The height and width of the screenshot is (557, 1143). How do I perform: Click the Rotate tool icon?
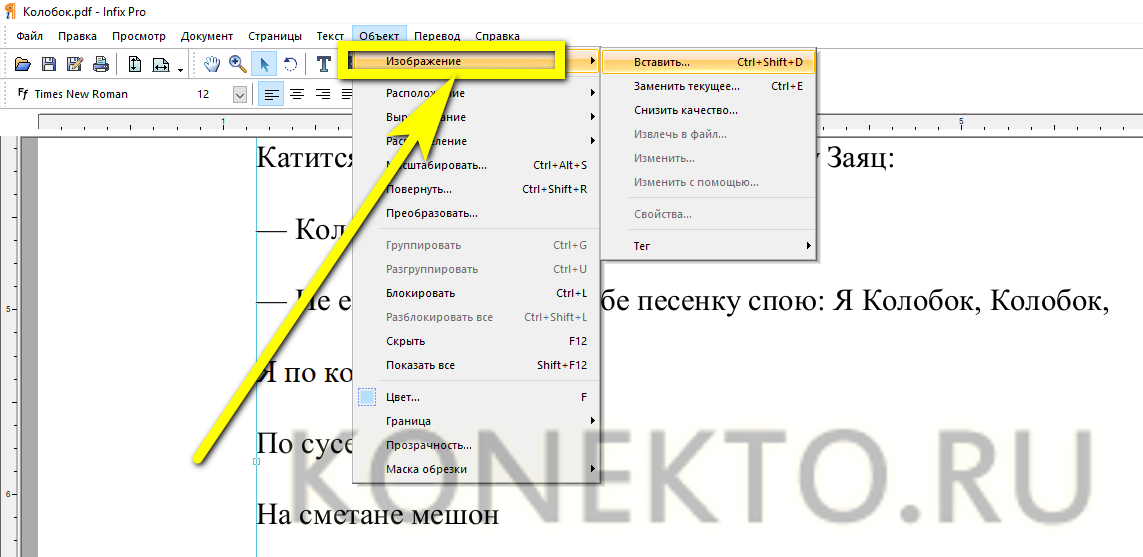coord(290,64)
